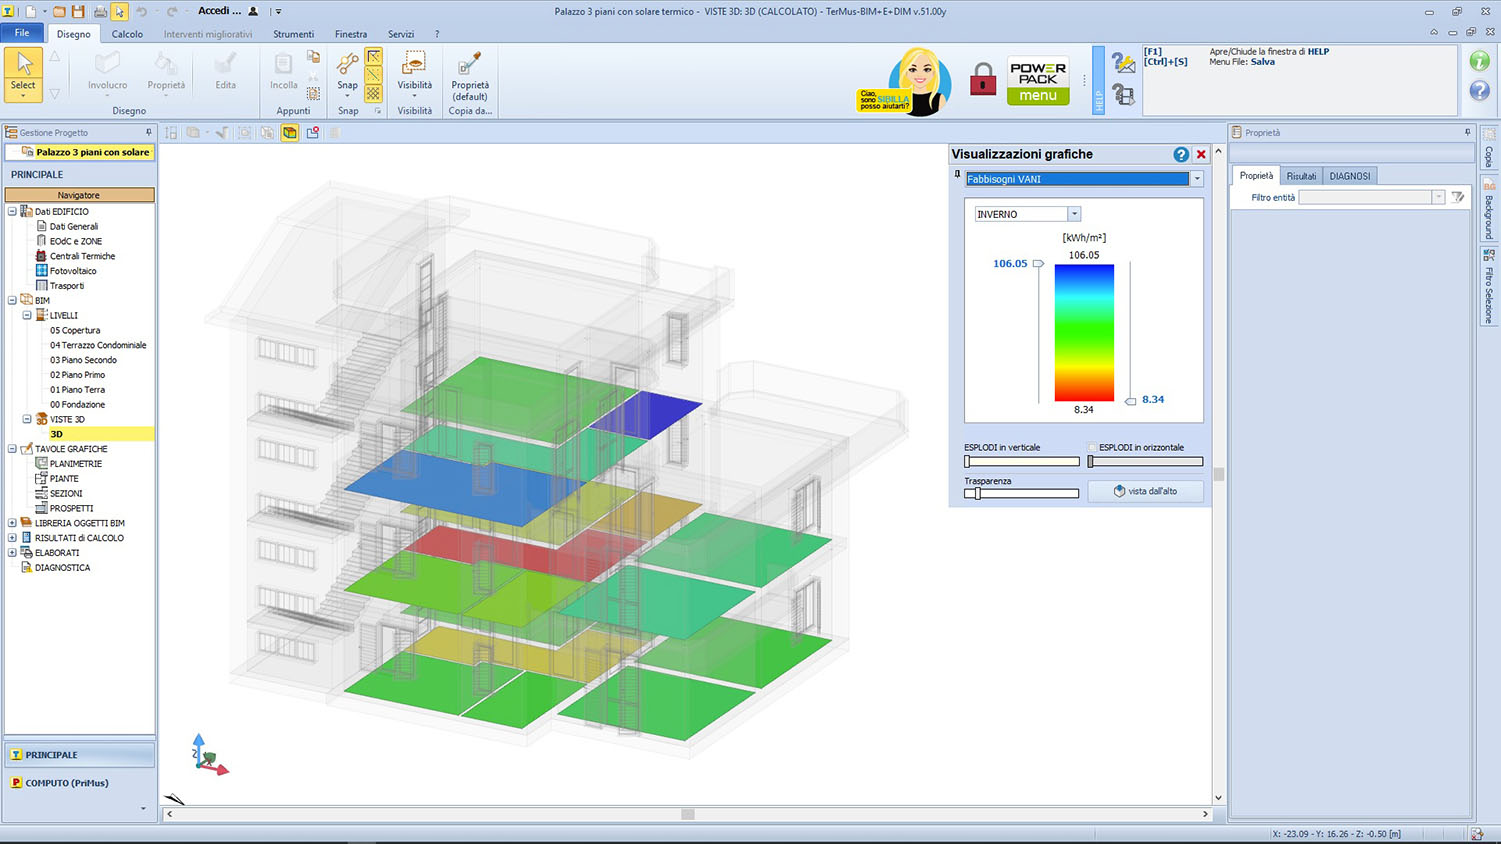Screen dimensions: 1501x844
Task: Click the red padlock icon
Action: [x=983, y=80]
